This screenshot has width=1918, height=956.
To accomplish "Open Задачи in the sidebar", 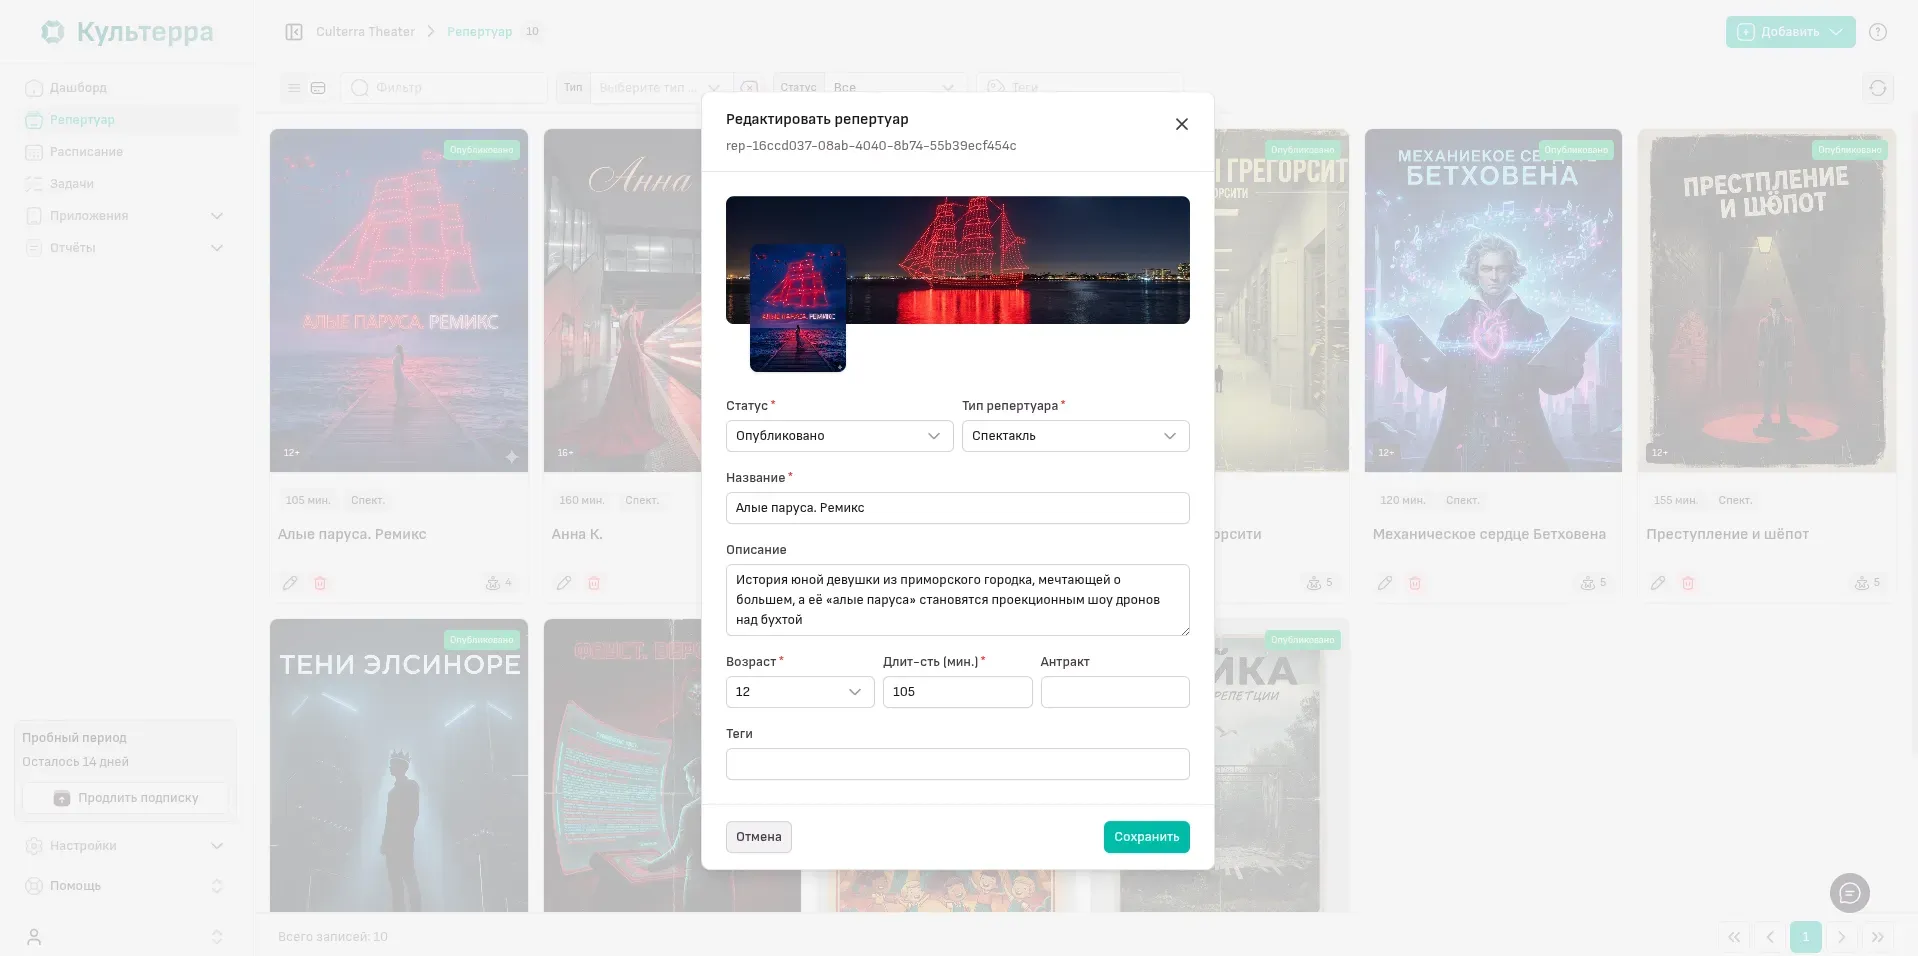I will tap(128, 184).
